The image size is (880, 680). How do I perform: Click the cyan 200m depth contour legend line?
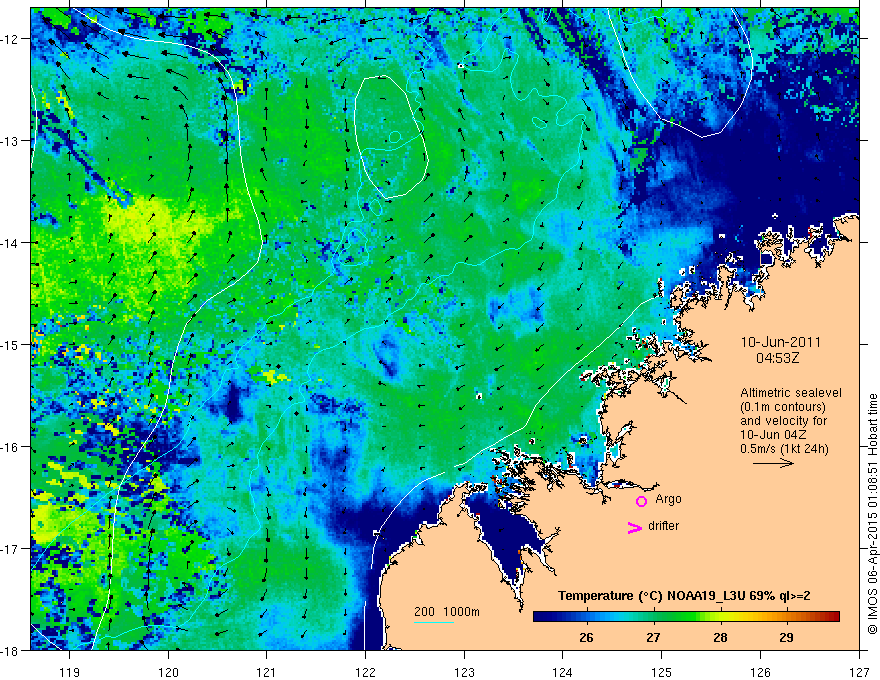tap(434, 622)
